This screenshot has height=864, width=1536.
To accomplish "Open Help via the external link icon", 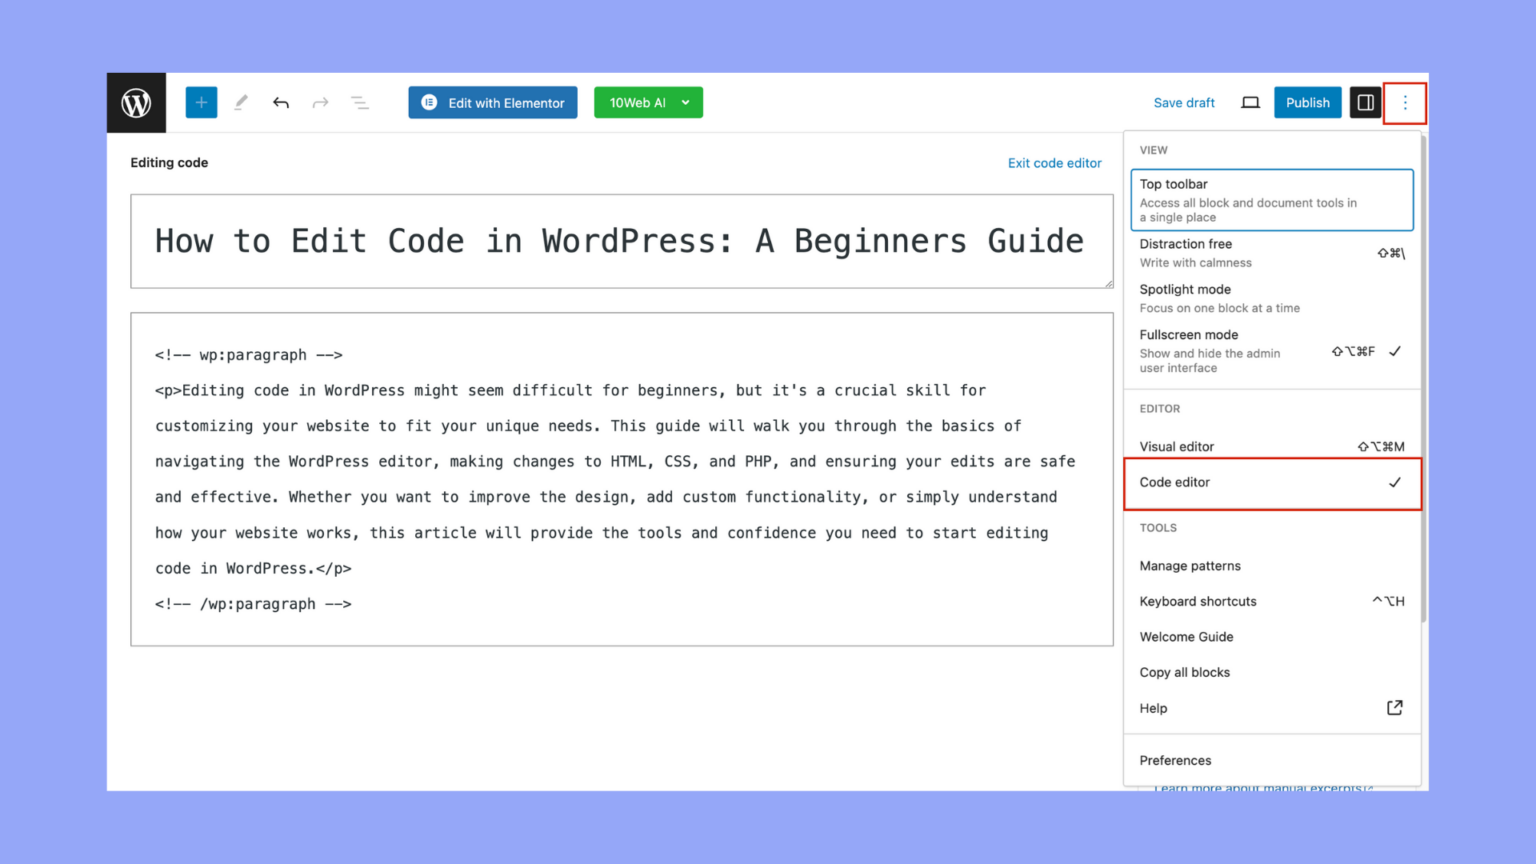I will [1394, 707].
